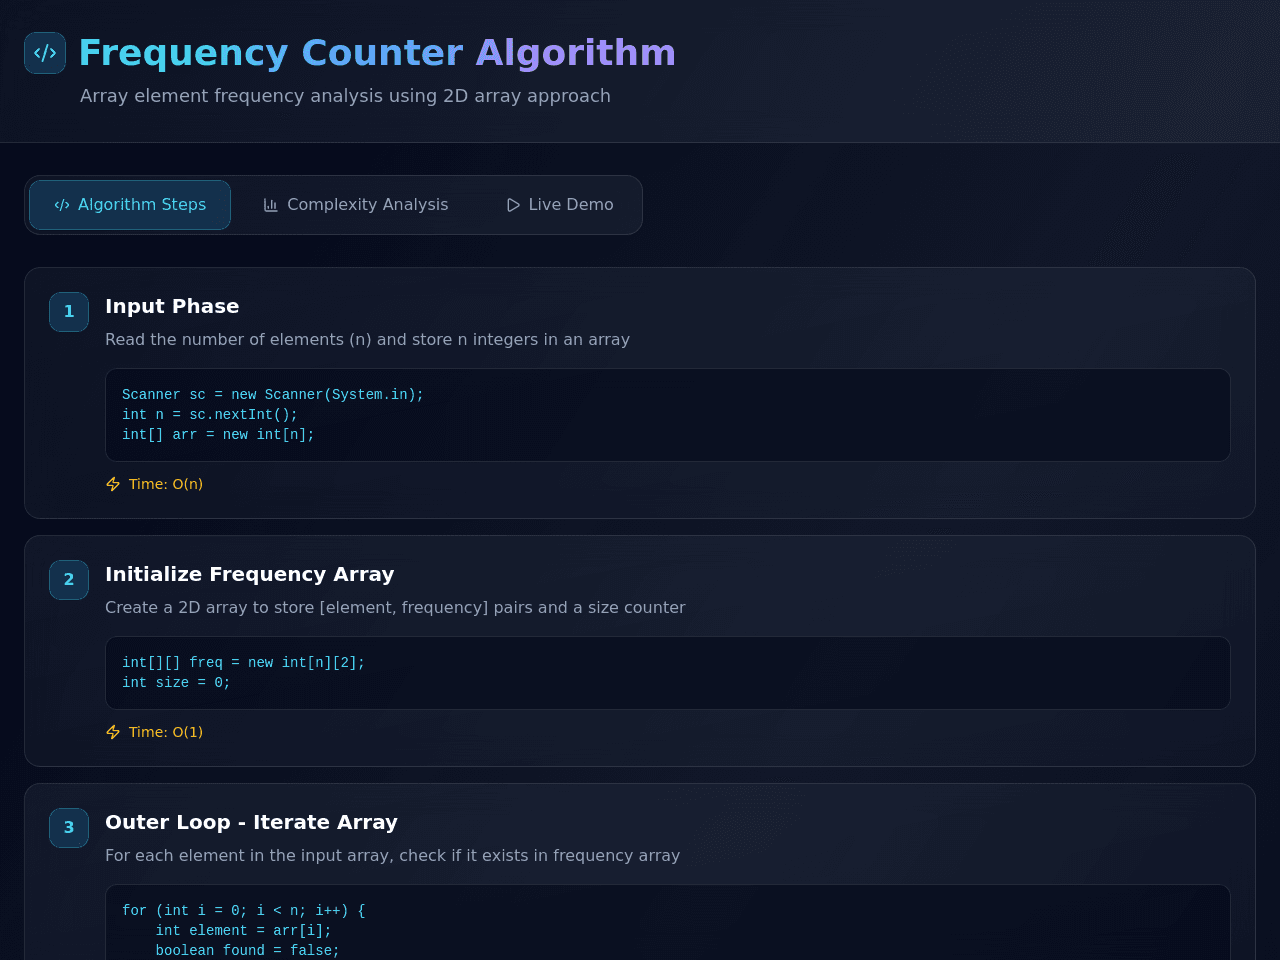Click the Outer Loop - Iterate Array heading
Screen dimensions: 1280x960
(251, 822)
